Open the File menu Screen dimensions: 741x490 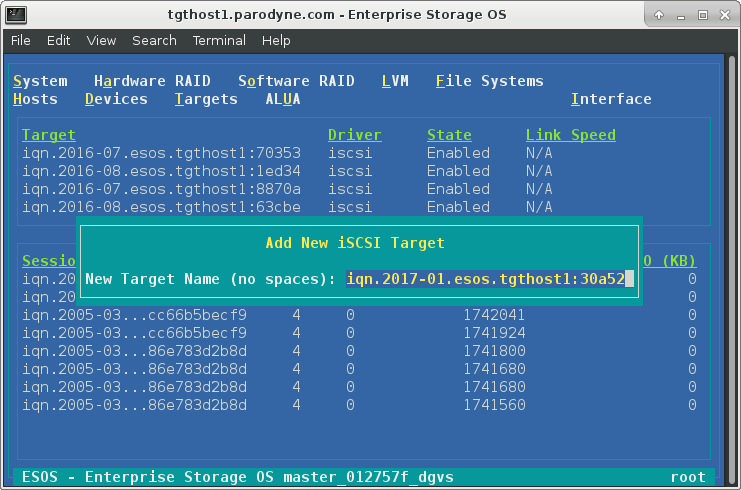pyautogui.click(x=21, y=41)
